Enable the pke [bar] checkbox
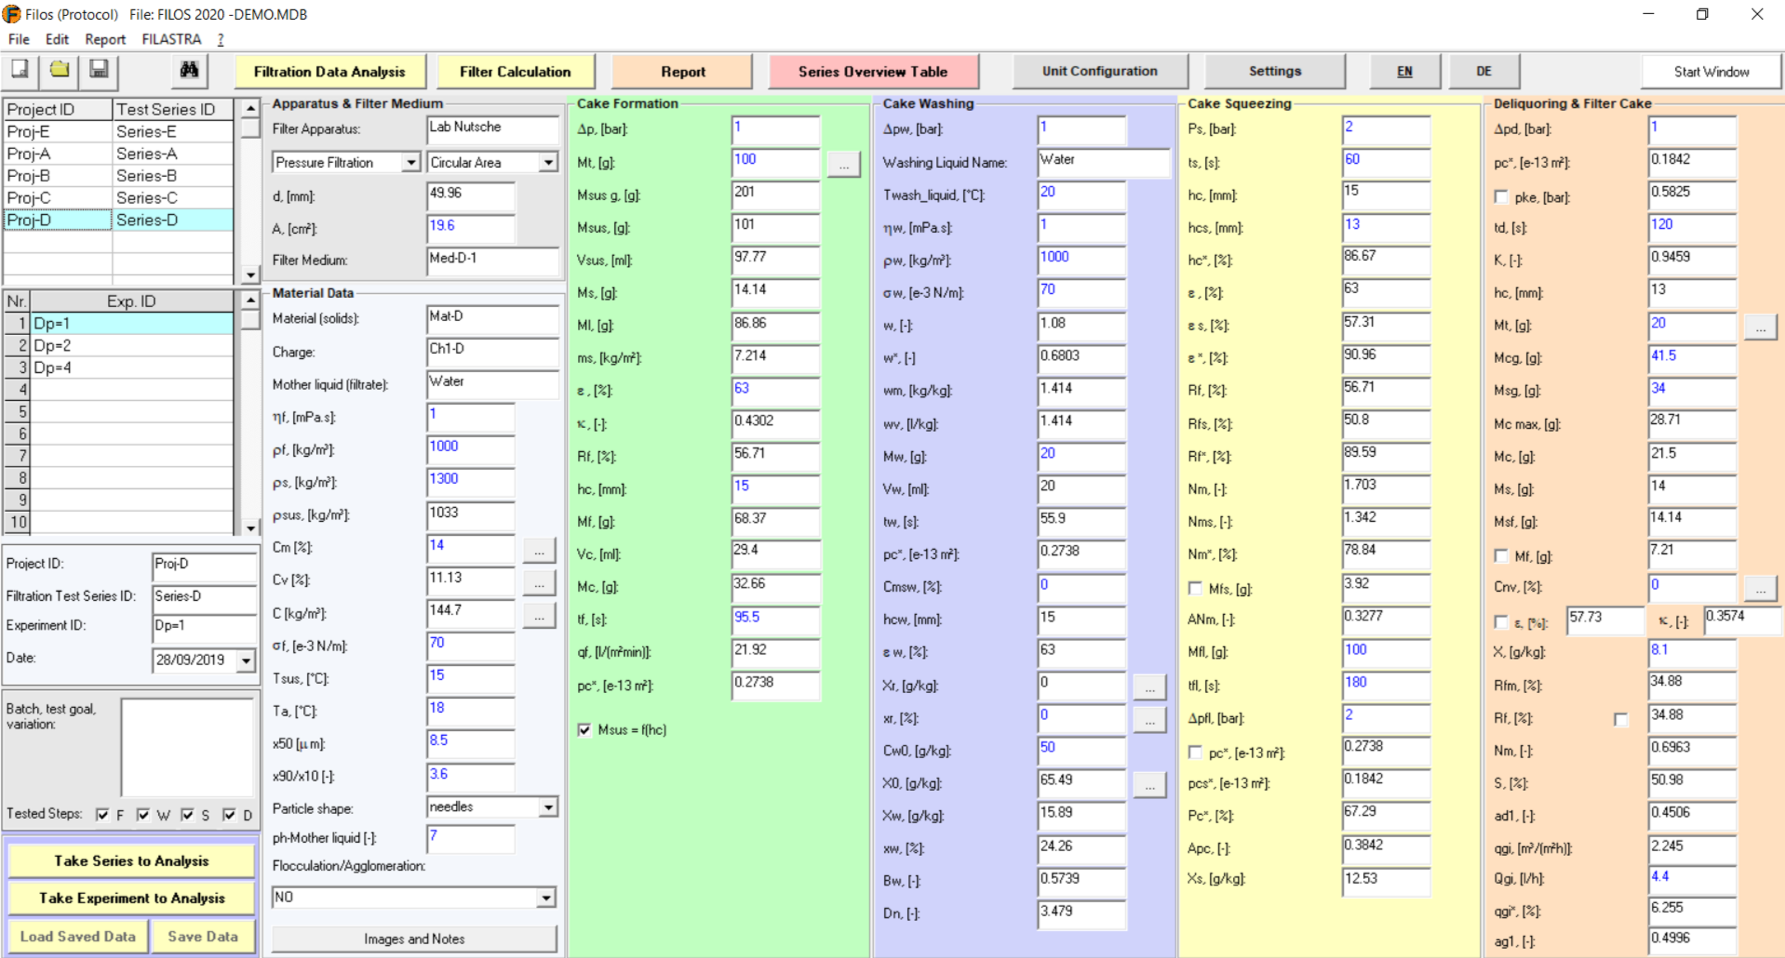This screenshot has width=1785, height=958. tap(1501, 197)
